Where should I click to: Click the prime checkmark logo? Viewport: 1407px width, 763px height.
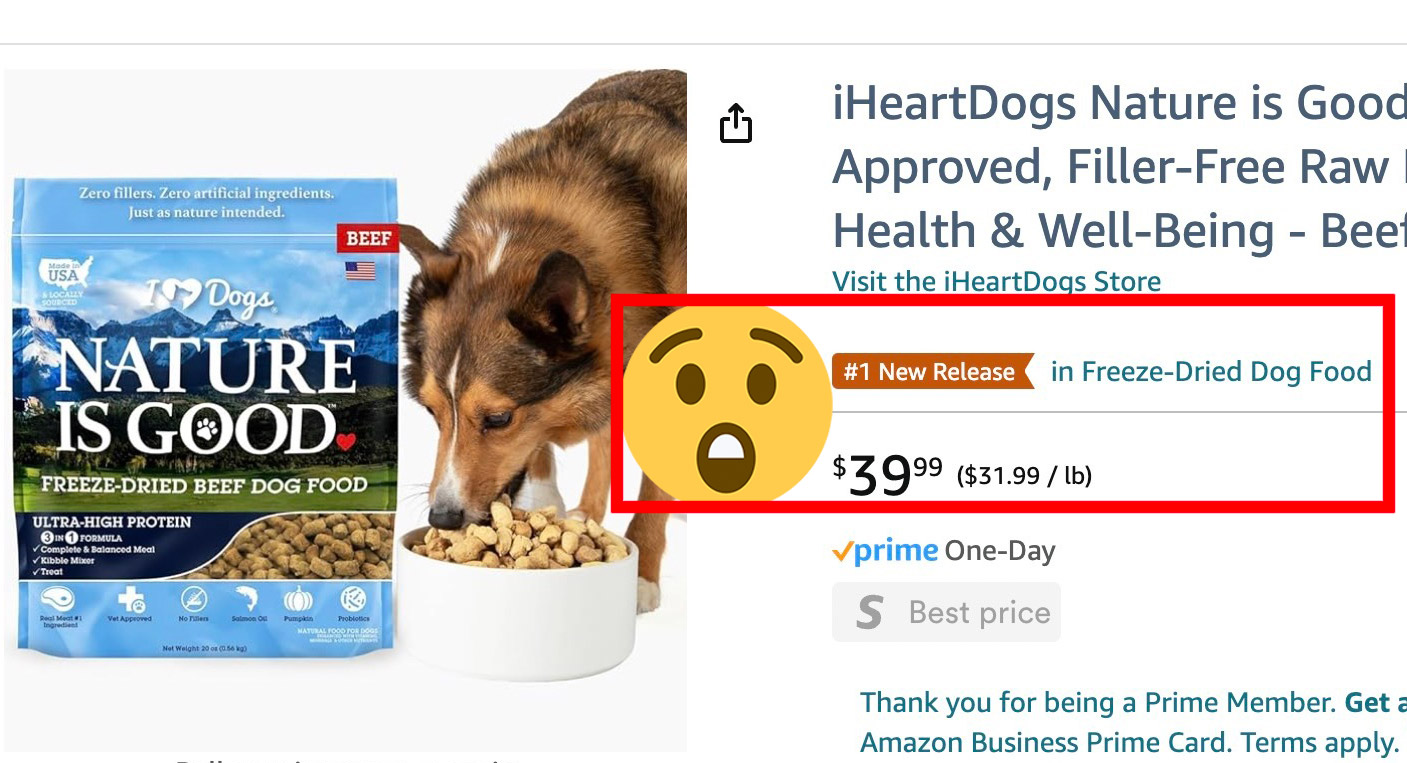885,551
